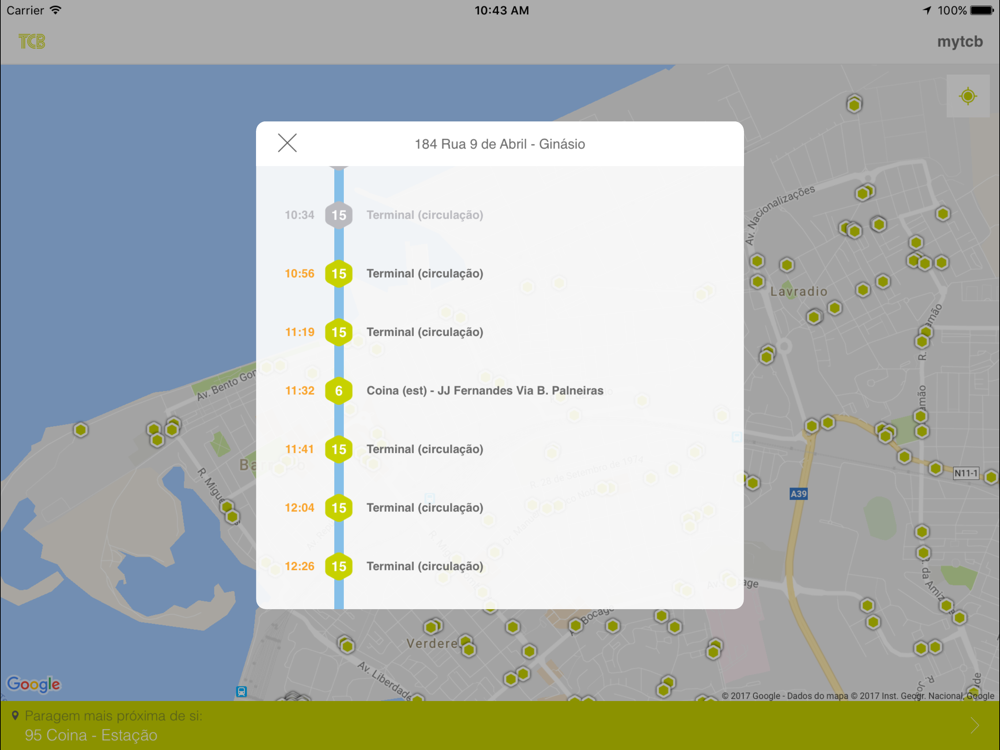Click the 10:56 departure time
Screen dimensions: 1000x750
coord(300,274)
